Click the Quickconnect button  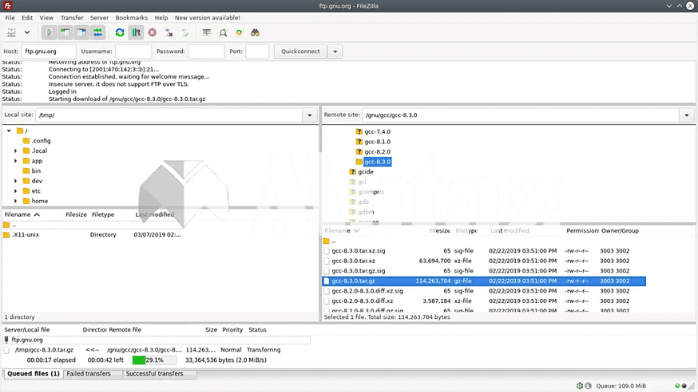pos(300,51)
